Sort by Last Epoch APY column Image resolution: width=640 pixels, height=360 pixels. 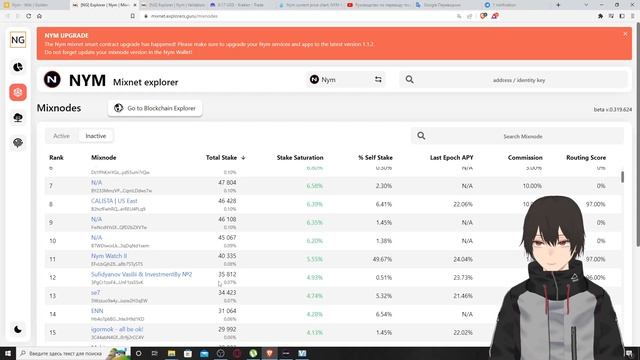pyautogui.click(x=451, y=158)
